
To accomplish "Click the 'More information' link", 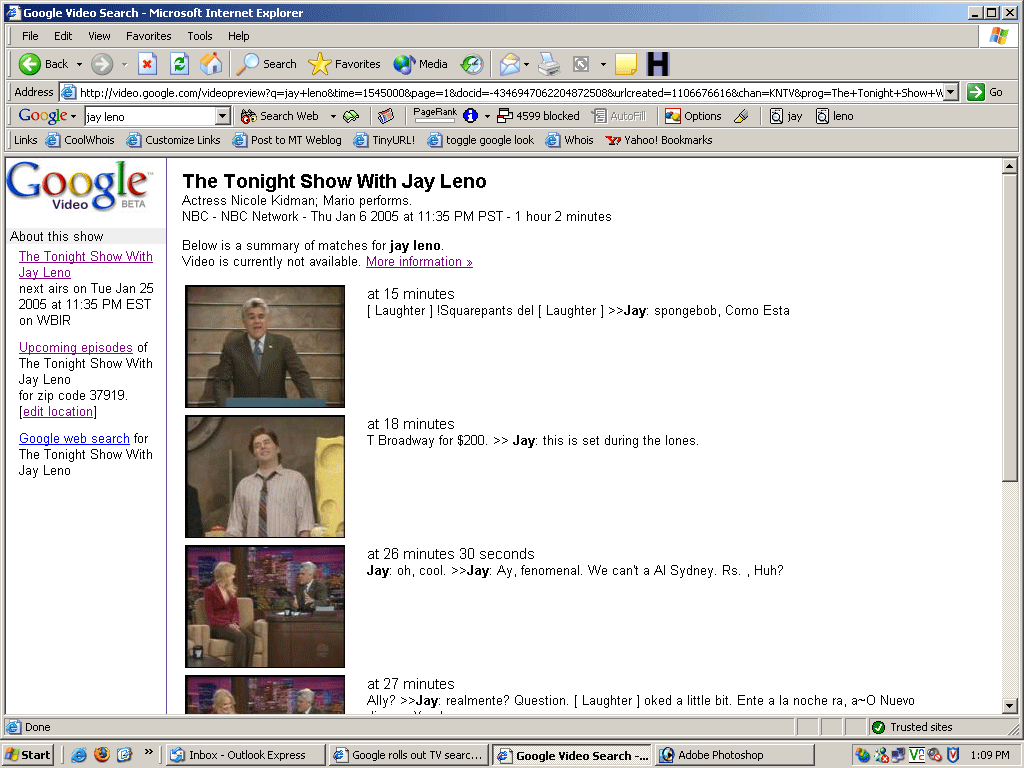I will pyautogui.click(x=419, y=262).
